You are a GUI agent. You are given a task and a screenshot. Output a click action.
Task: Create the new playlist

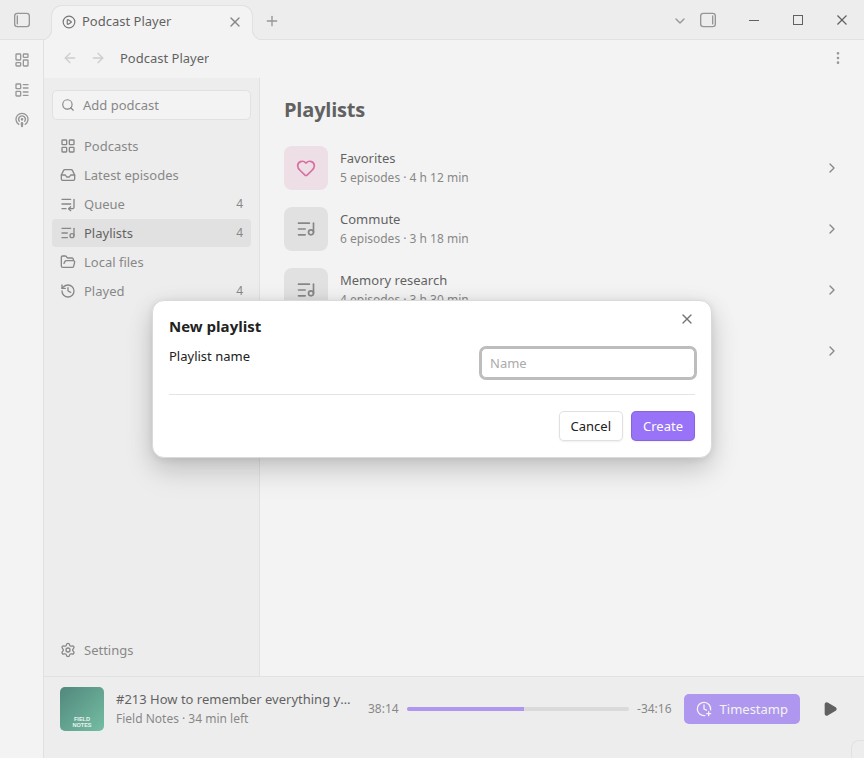coord(662,426)
